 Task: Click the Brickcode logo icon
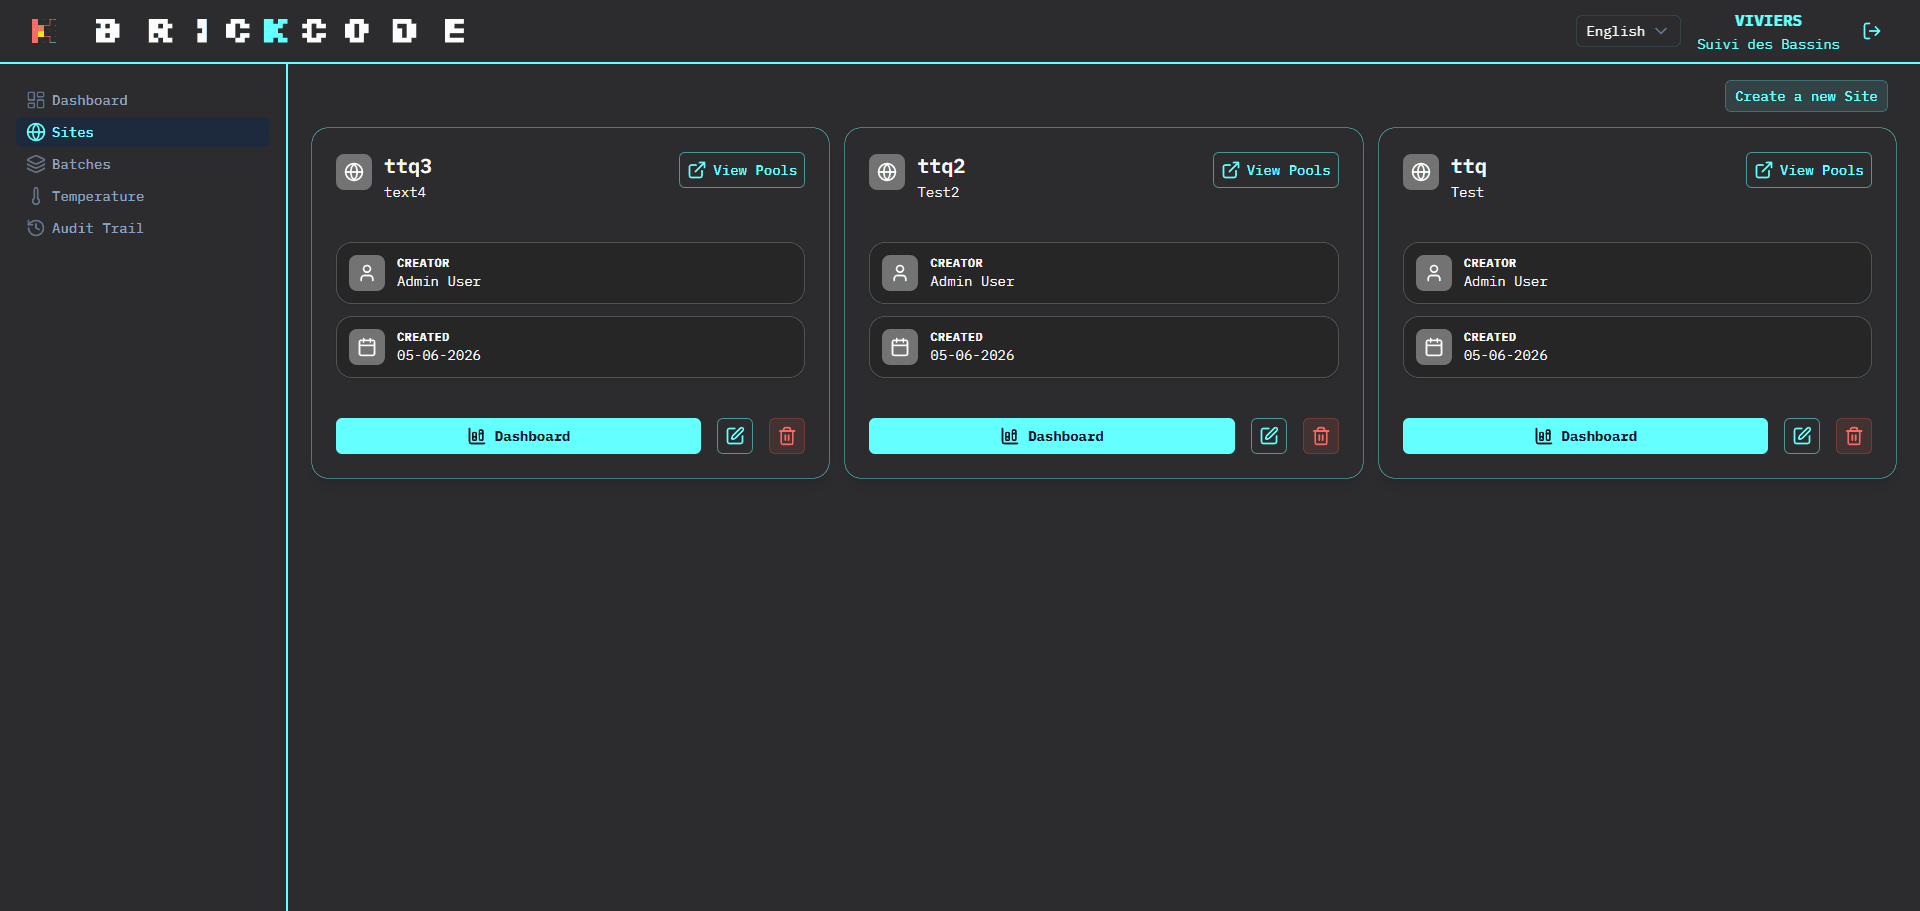tap(43, 31)
